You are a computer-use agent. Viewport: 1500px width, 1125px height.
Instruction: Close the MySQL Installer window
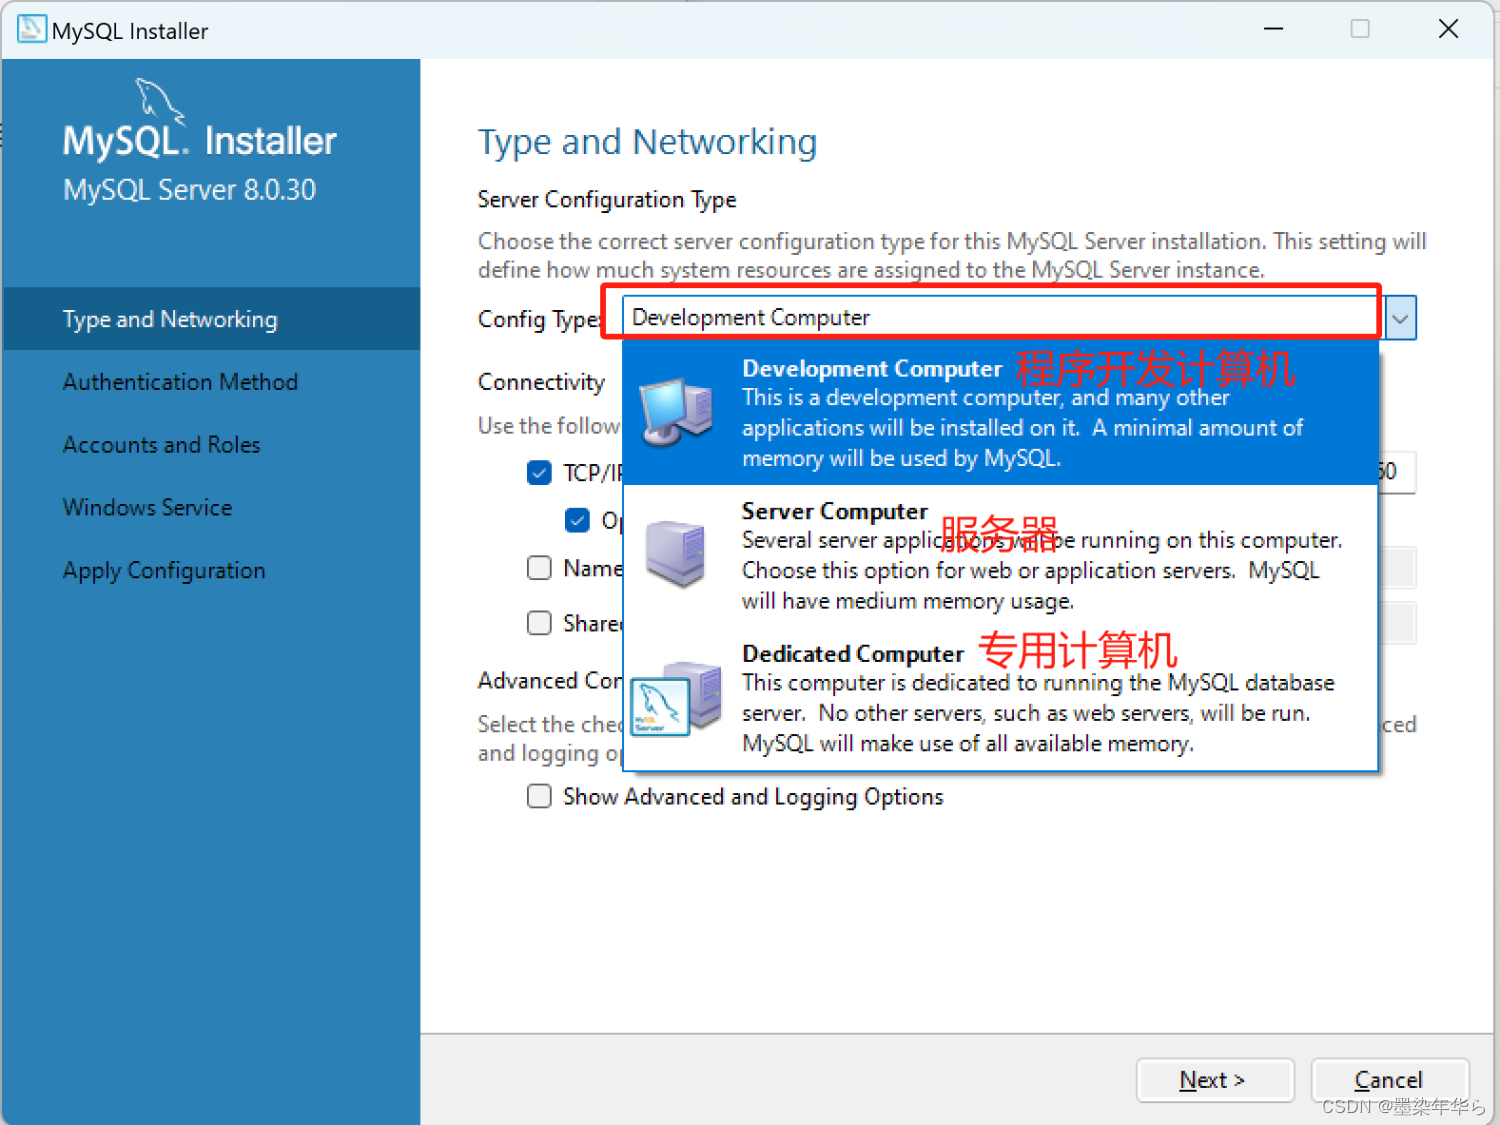tap(1448, 29)
